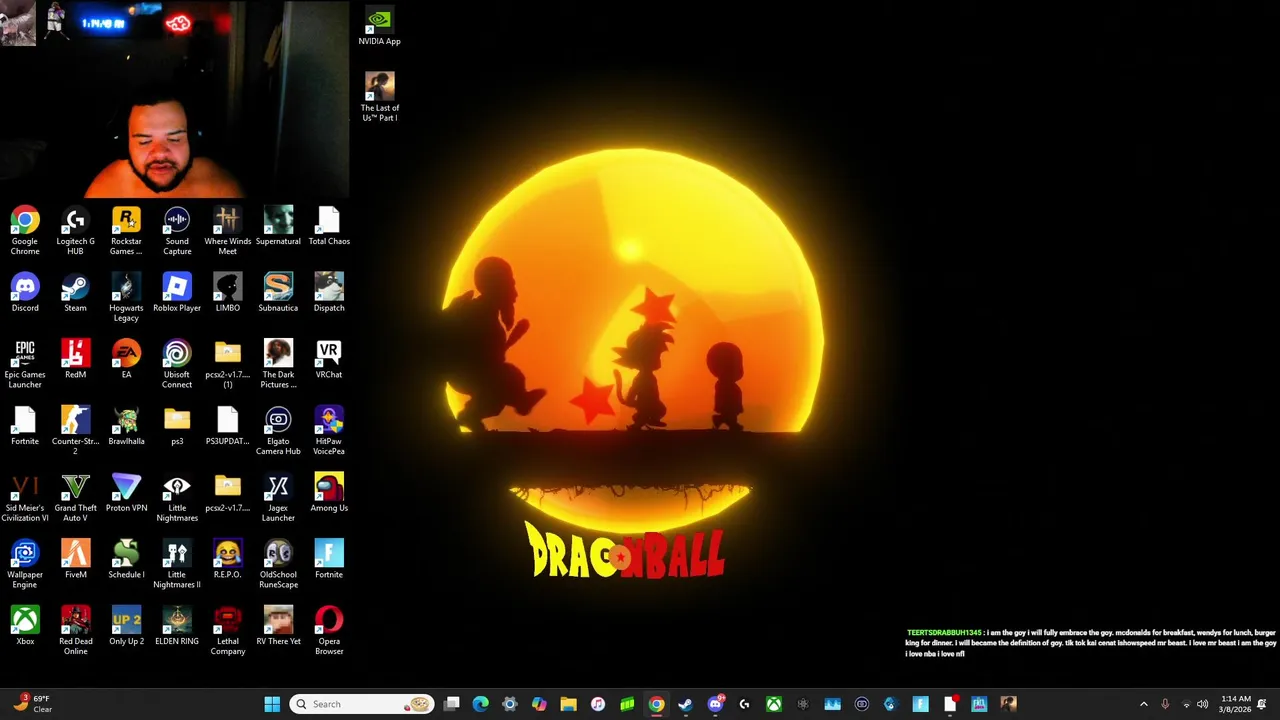Open the Google Chrome desktop shortcut
Image resolution: width=1280 pixels, height=720 pixels.
[25, 230]
